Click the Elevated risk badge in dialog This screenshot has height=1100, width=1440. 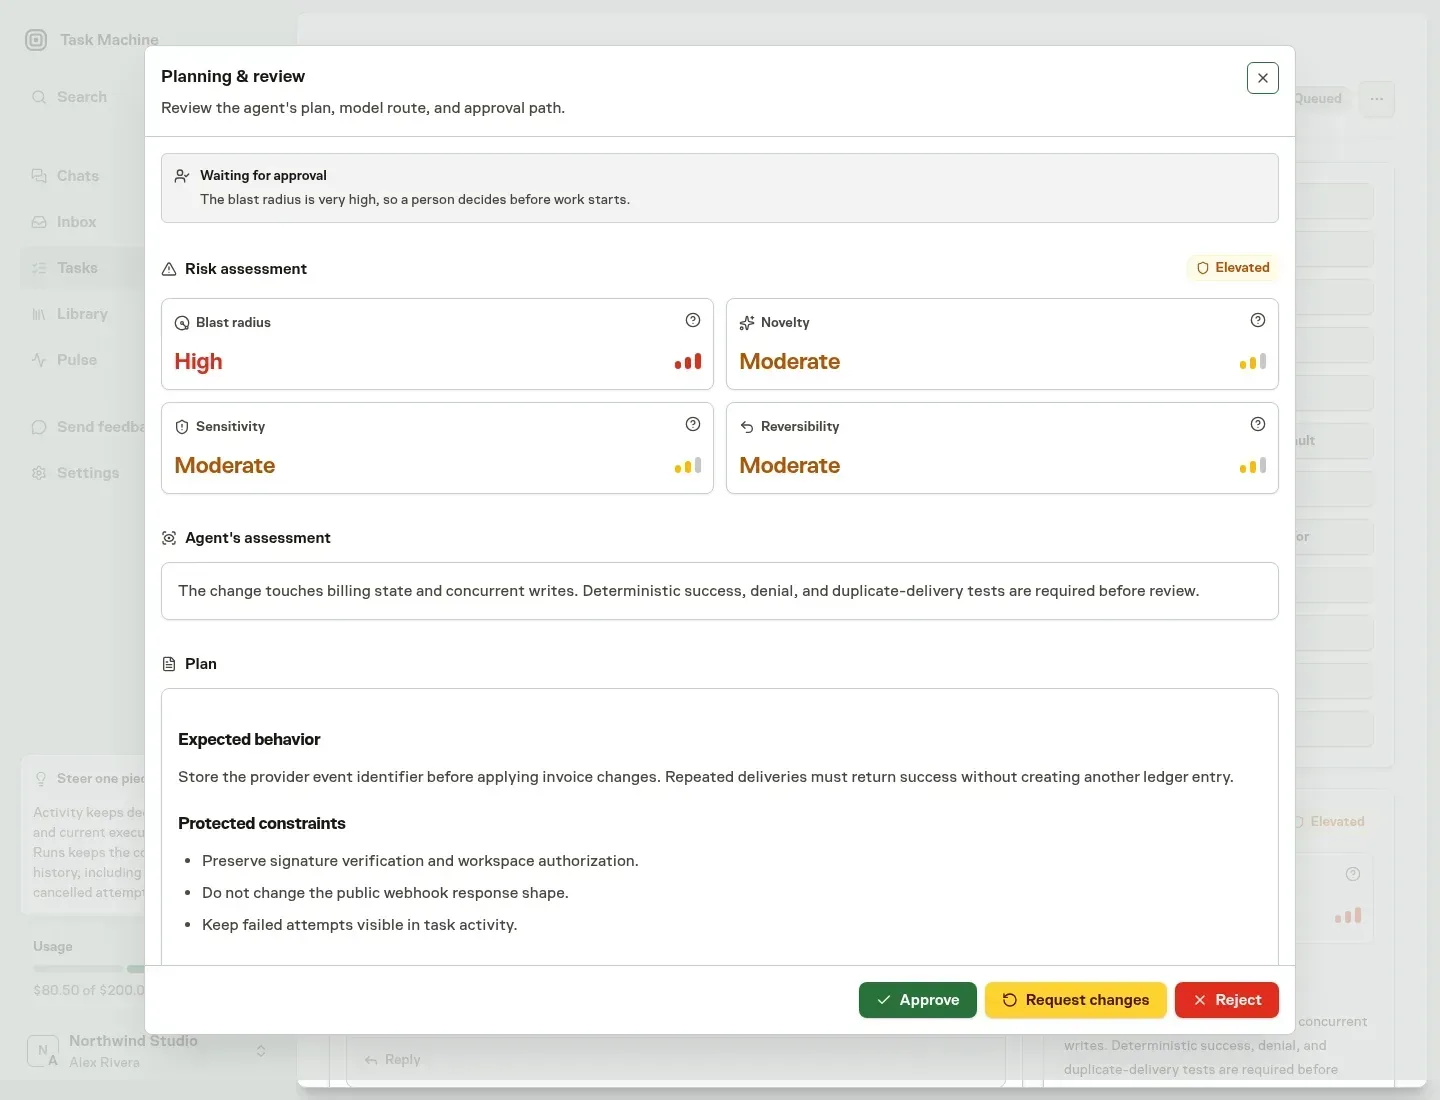[x=1233, y=268]
